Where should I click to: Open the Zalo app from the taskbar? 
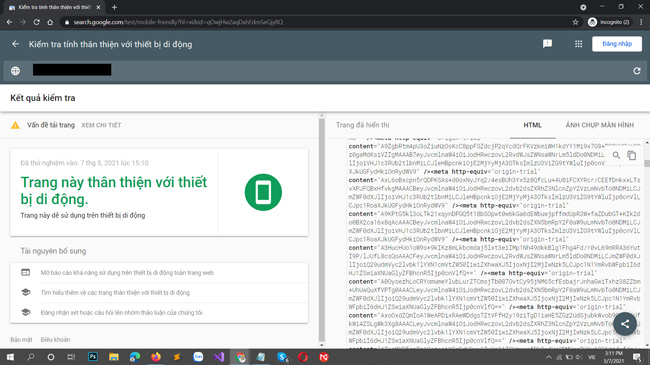pos(198,357)
